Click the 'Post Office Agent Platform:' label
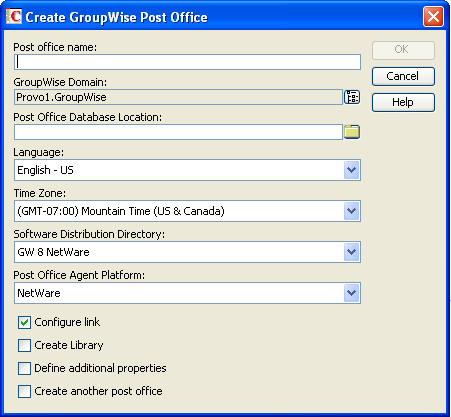This screenshot has height=417, width=451. point(79,275)
